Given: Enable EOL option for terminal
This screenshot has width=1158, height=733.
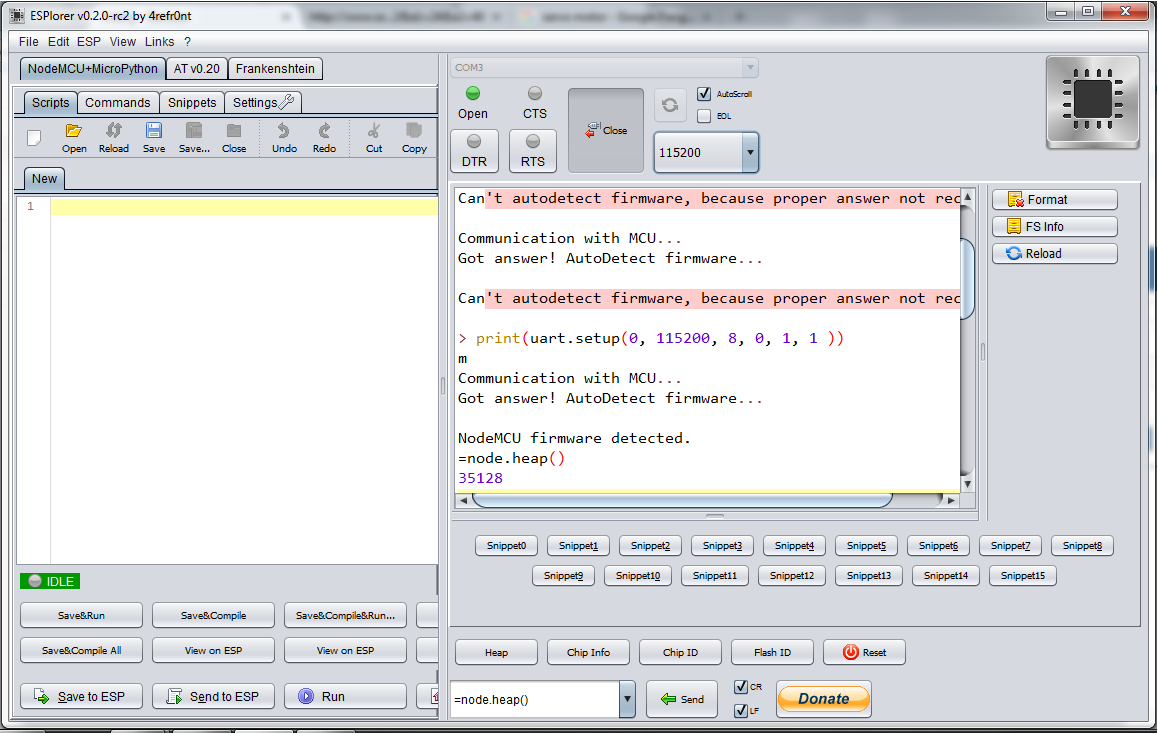Looking at the screenshot, I should click(703, 116).
